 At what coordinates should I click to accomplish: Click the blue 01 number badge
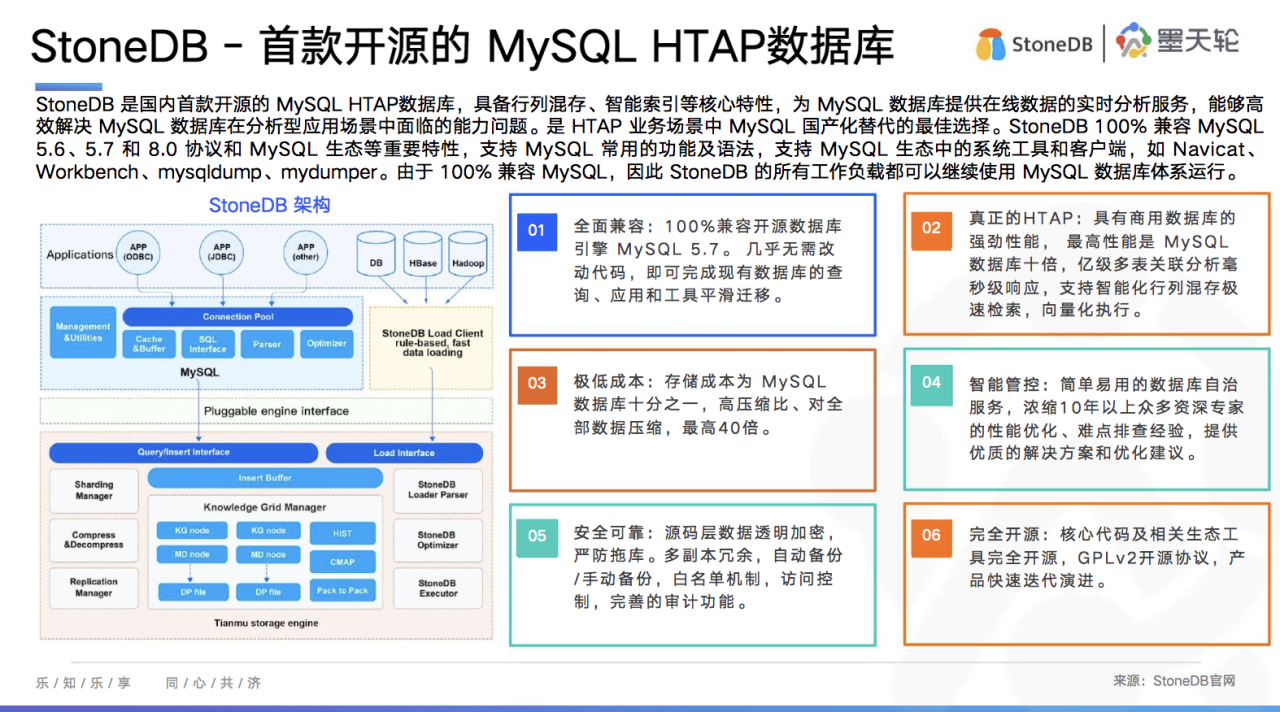tap(537, 230)
